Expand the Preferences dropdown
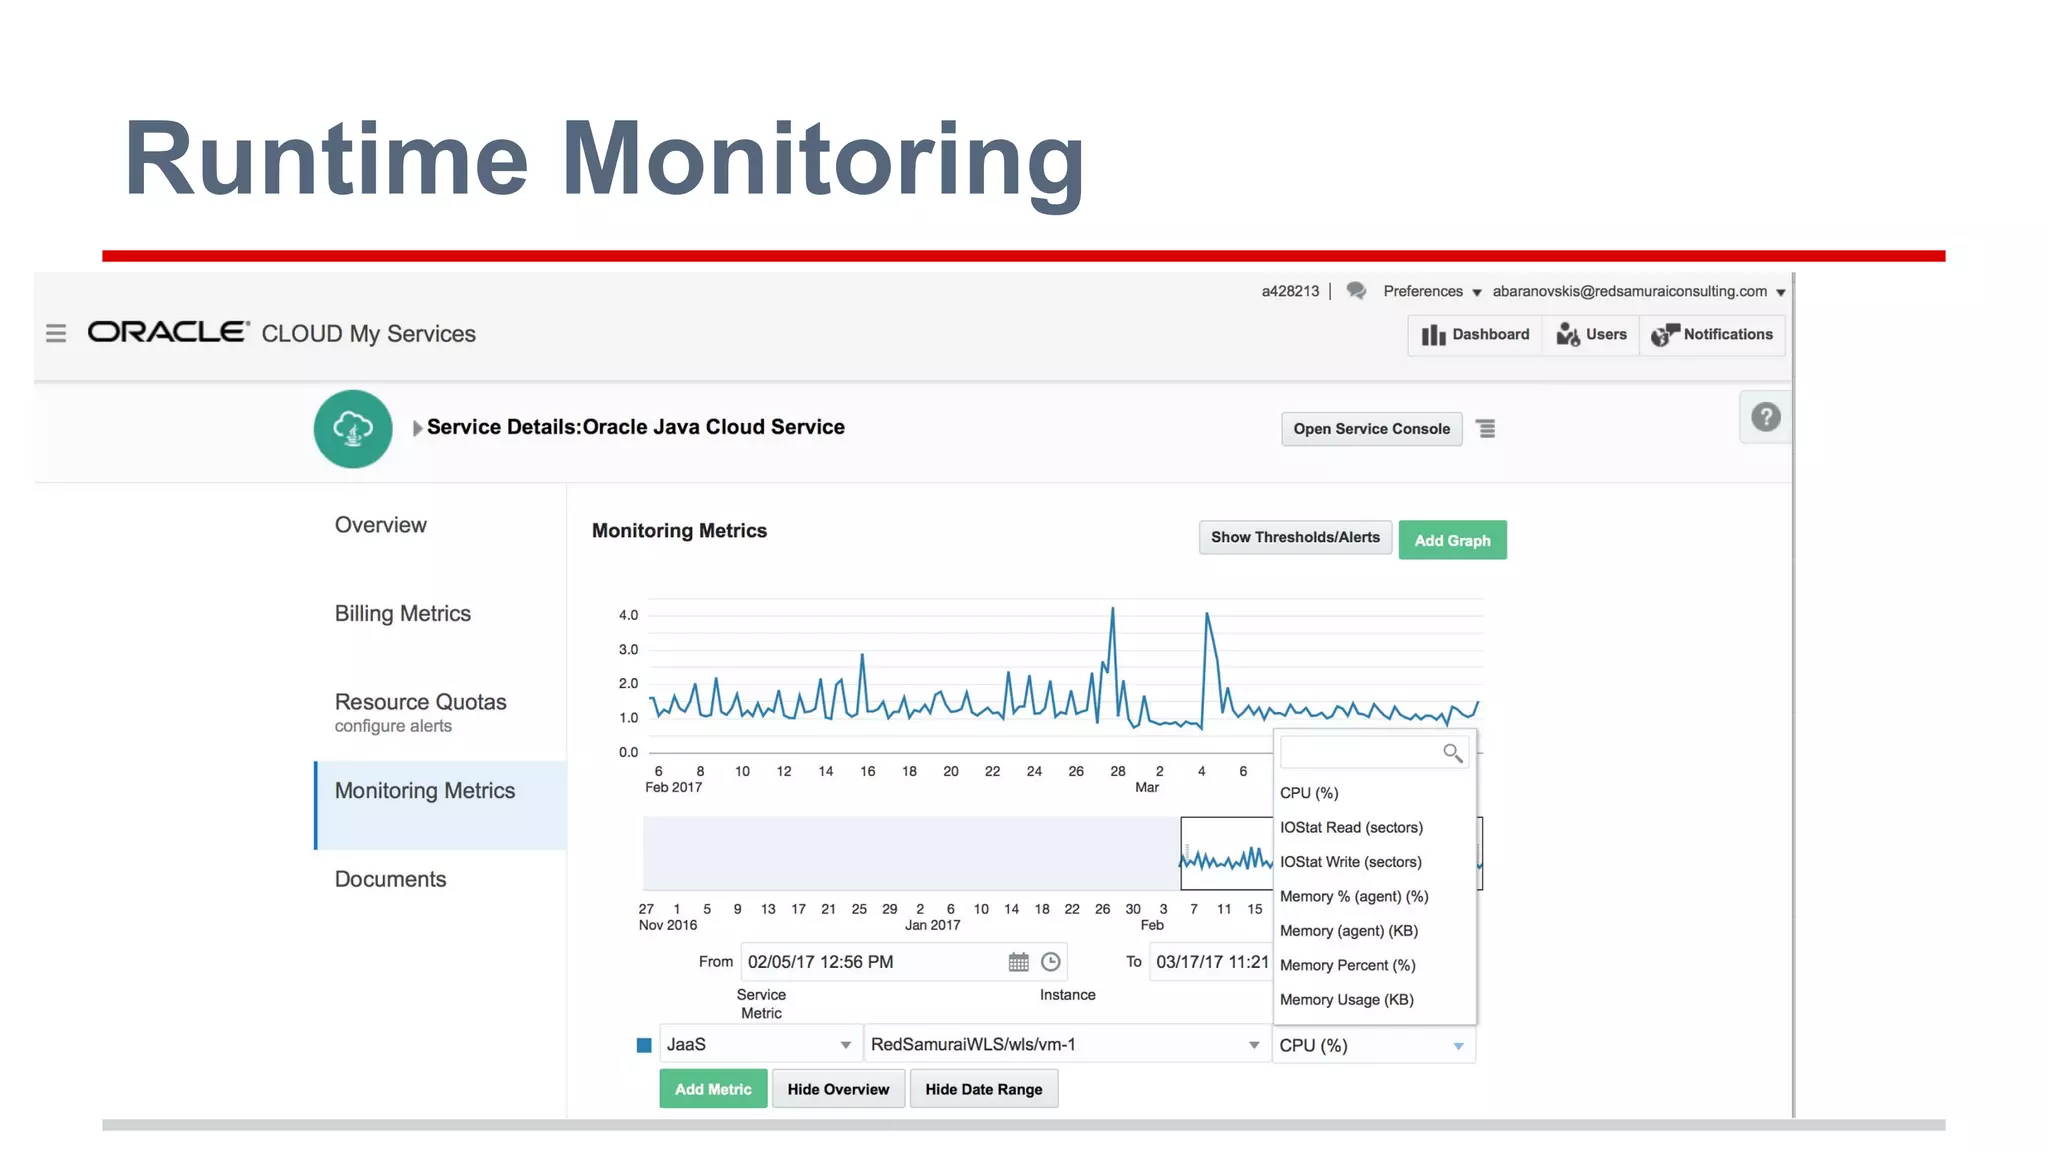This screenshot has height=1152, width=2048. (x=1431, y=291)
